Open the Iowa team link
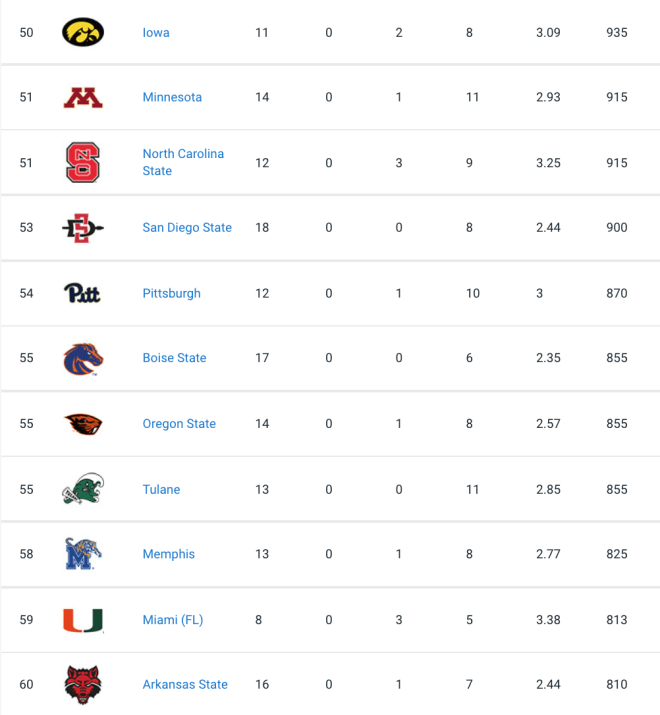Screen dimensions: 660x715 click(156, 33)
